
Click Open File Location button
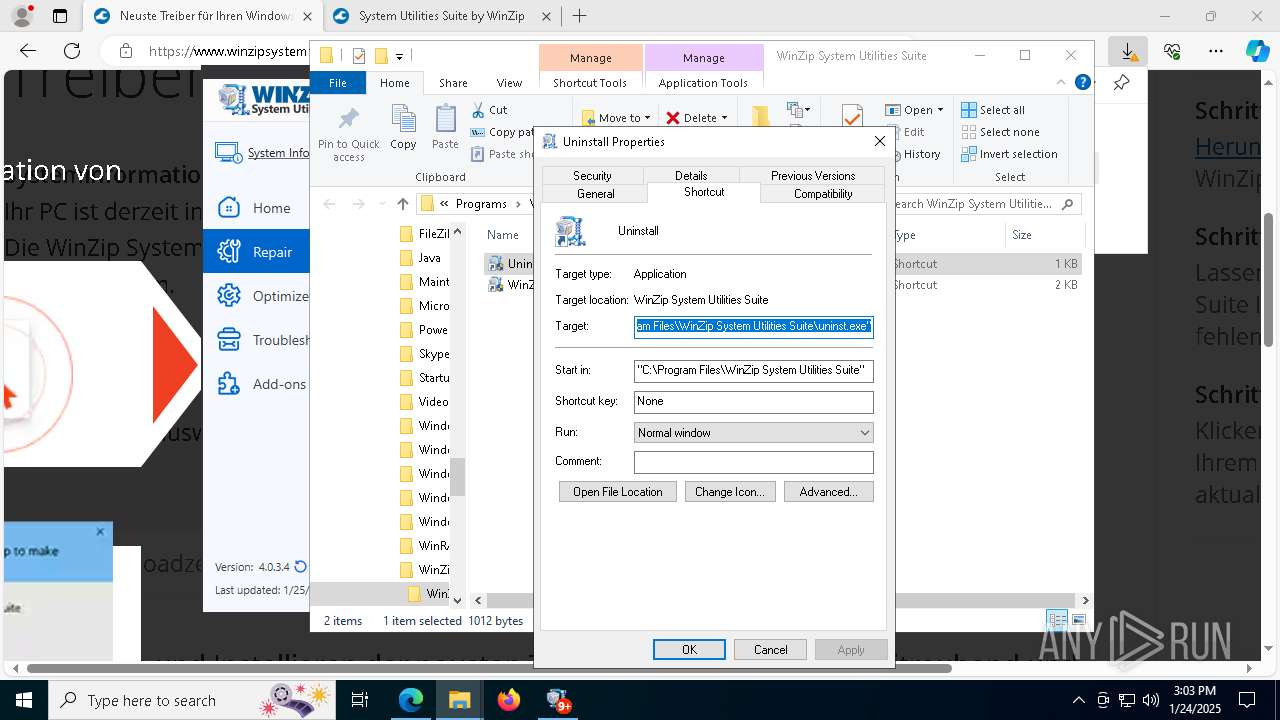[617, 492]
